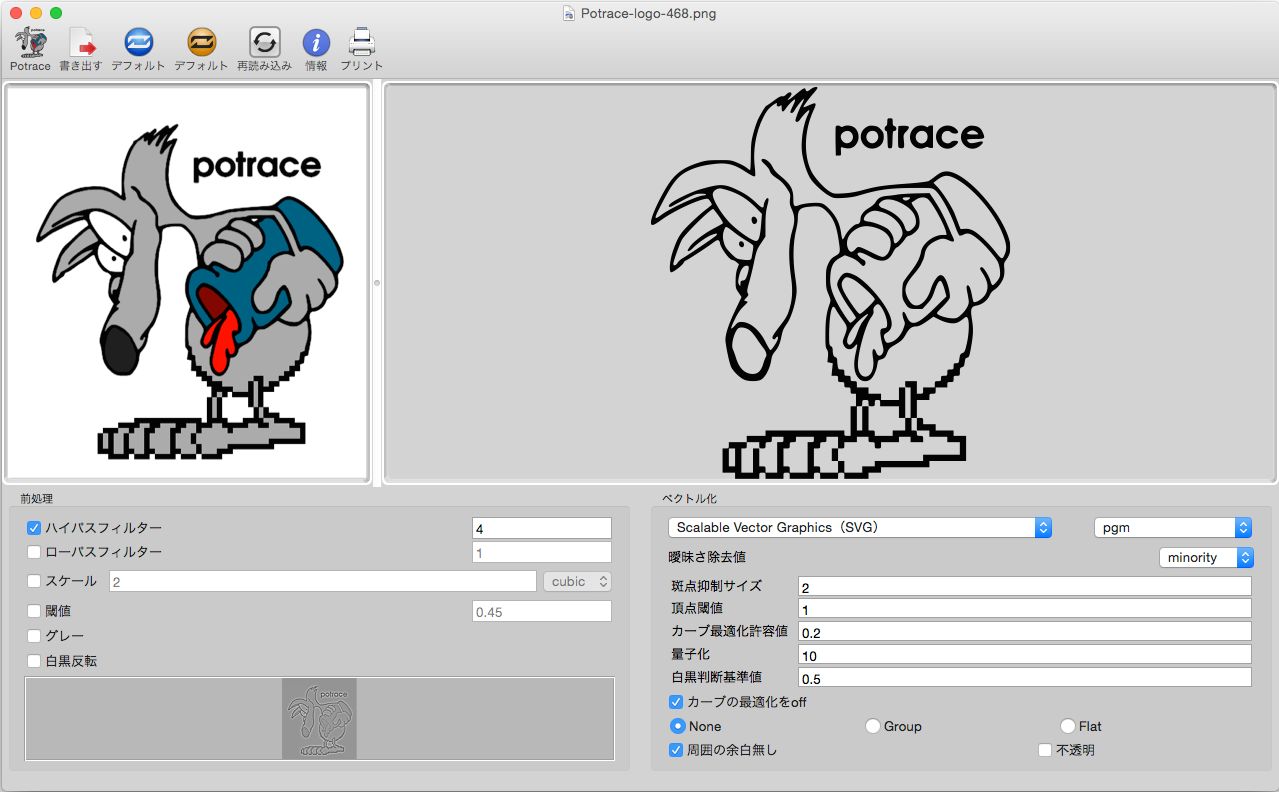Disable the ハイパスフィルター checkbox

pyautogui.click(x=34, y=527)
